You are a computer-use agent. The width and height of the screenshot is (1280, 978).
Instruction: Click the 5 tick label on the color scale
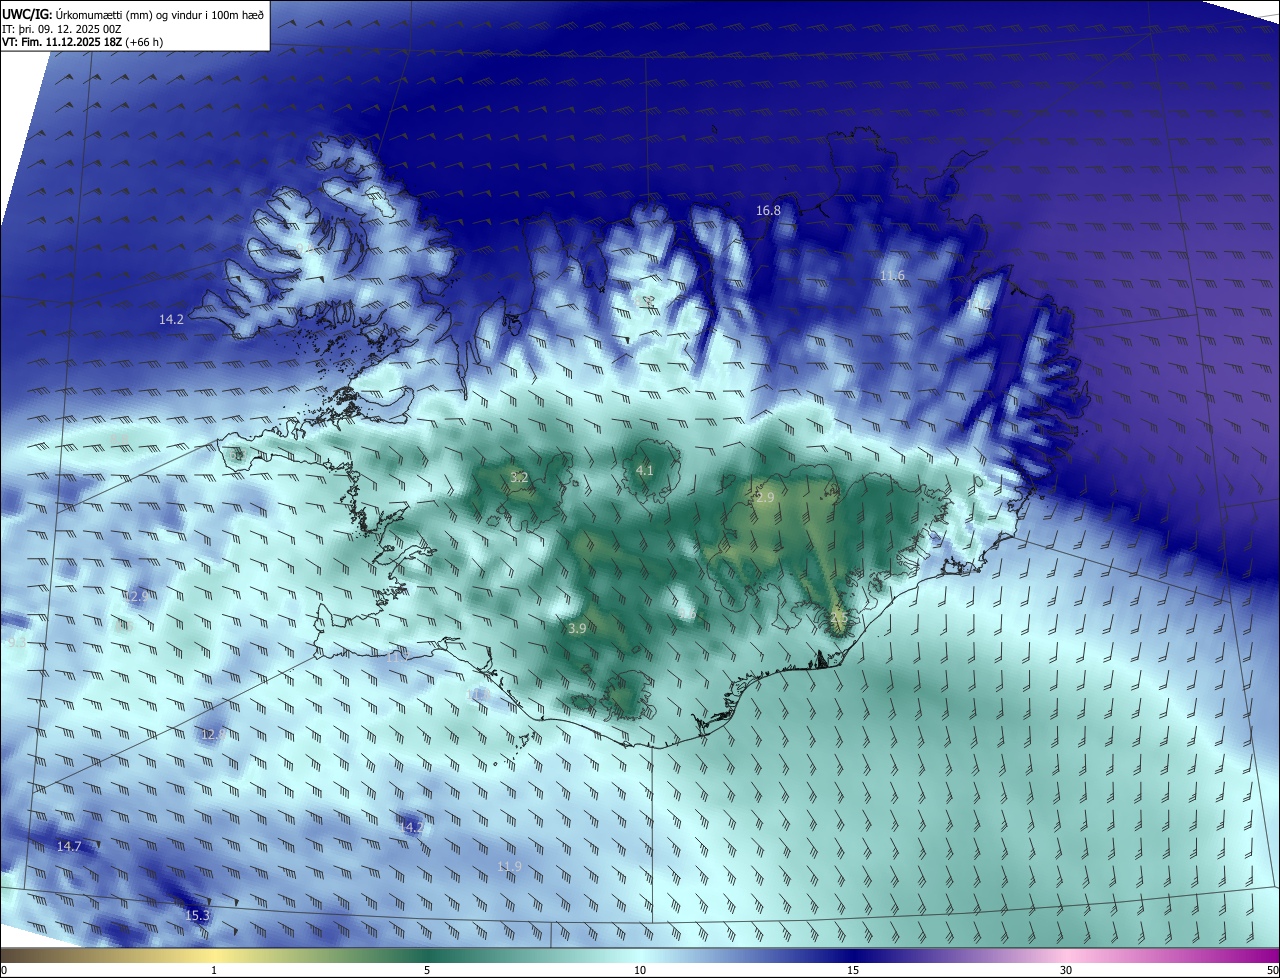427,970
